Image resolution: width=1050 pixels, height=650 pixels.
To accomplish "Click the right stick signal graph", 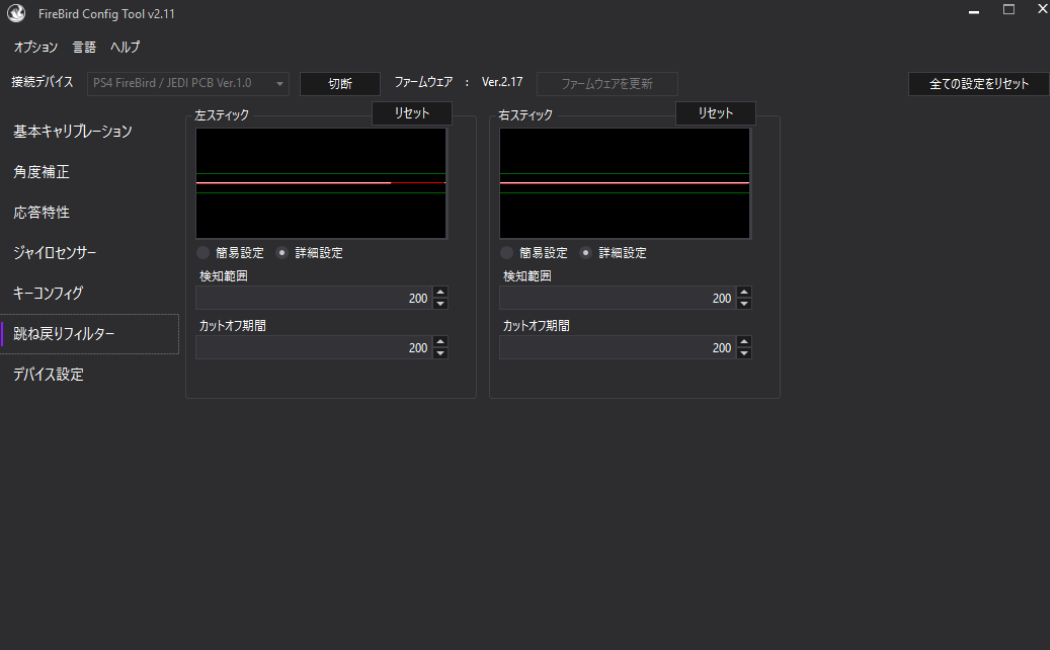I will pos(625,183).
